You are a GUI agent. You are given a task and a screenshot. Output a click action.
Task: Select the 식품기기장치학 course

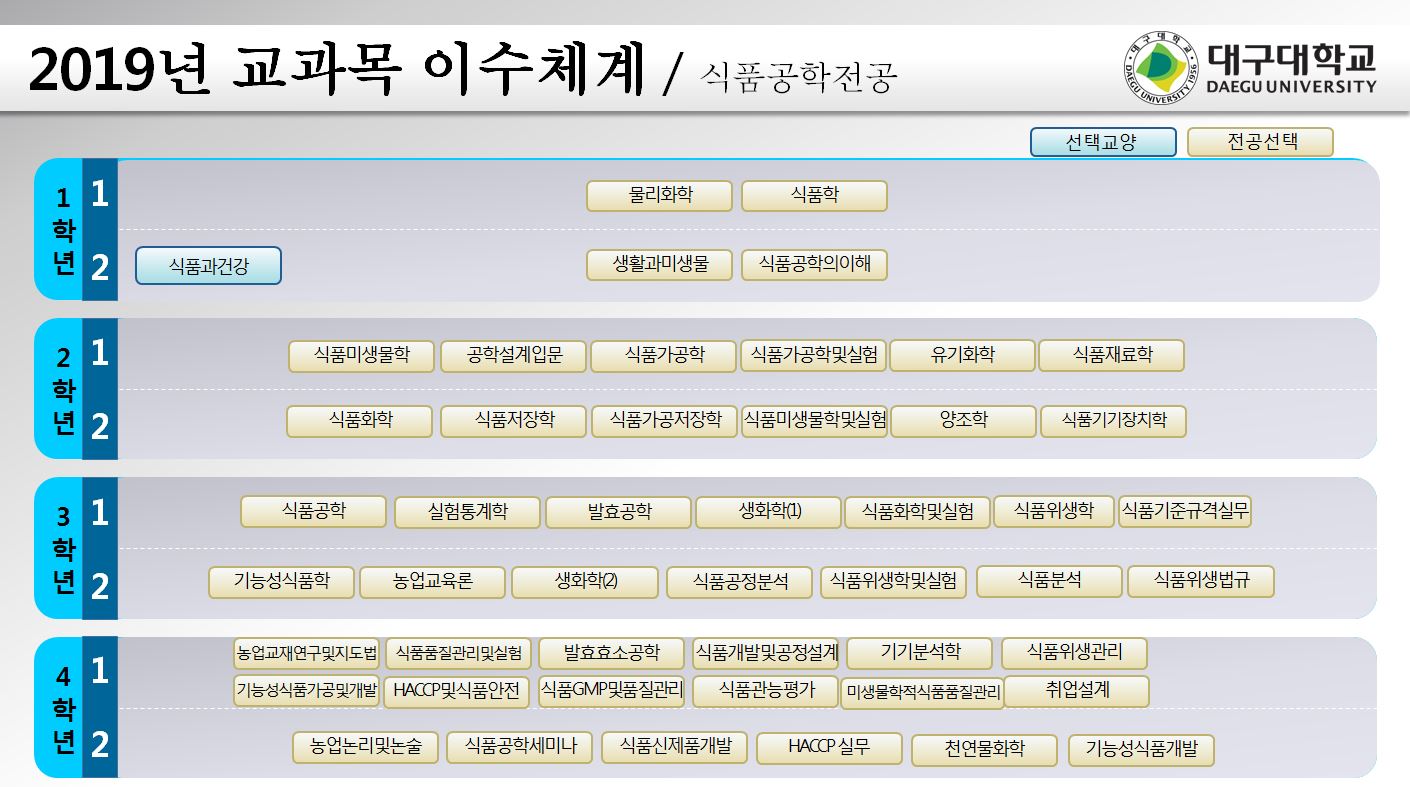pos(1113,421)
